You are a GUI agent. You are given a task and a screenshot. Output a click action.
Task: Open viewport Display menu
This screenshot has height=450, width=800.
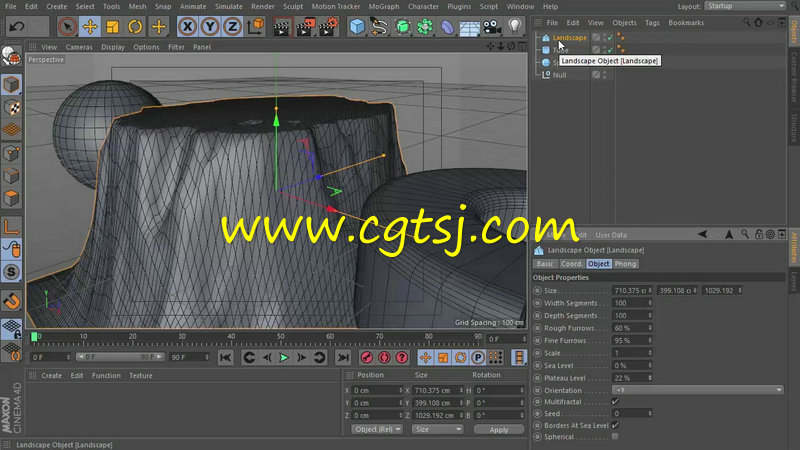tap(113, 47)
